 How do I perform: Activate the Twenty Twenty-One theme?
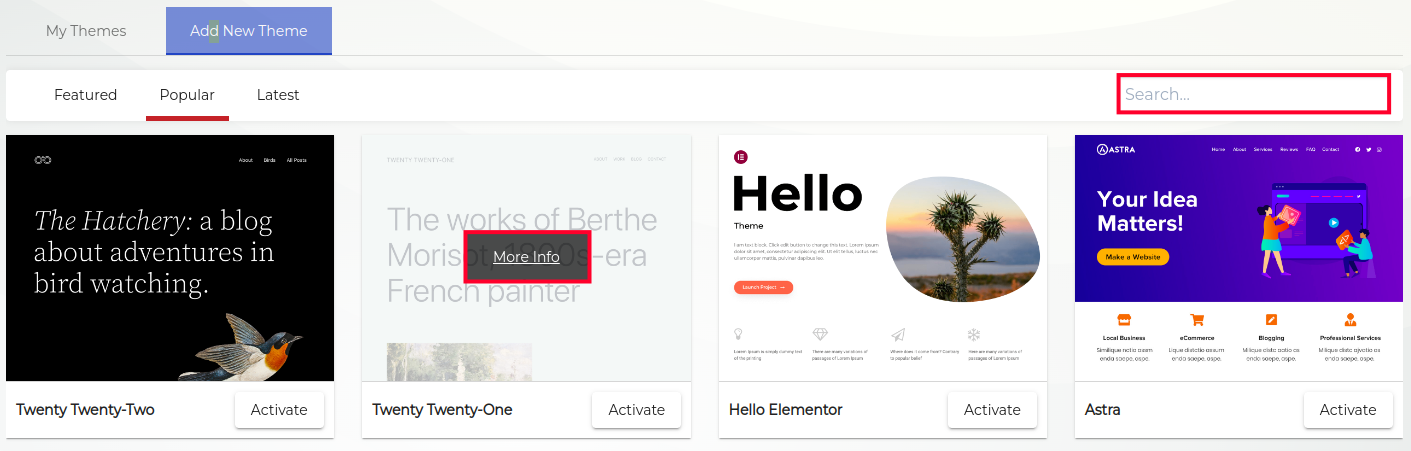click(x=636, y=409)
